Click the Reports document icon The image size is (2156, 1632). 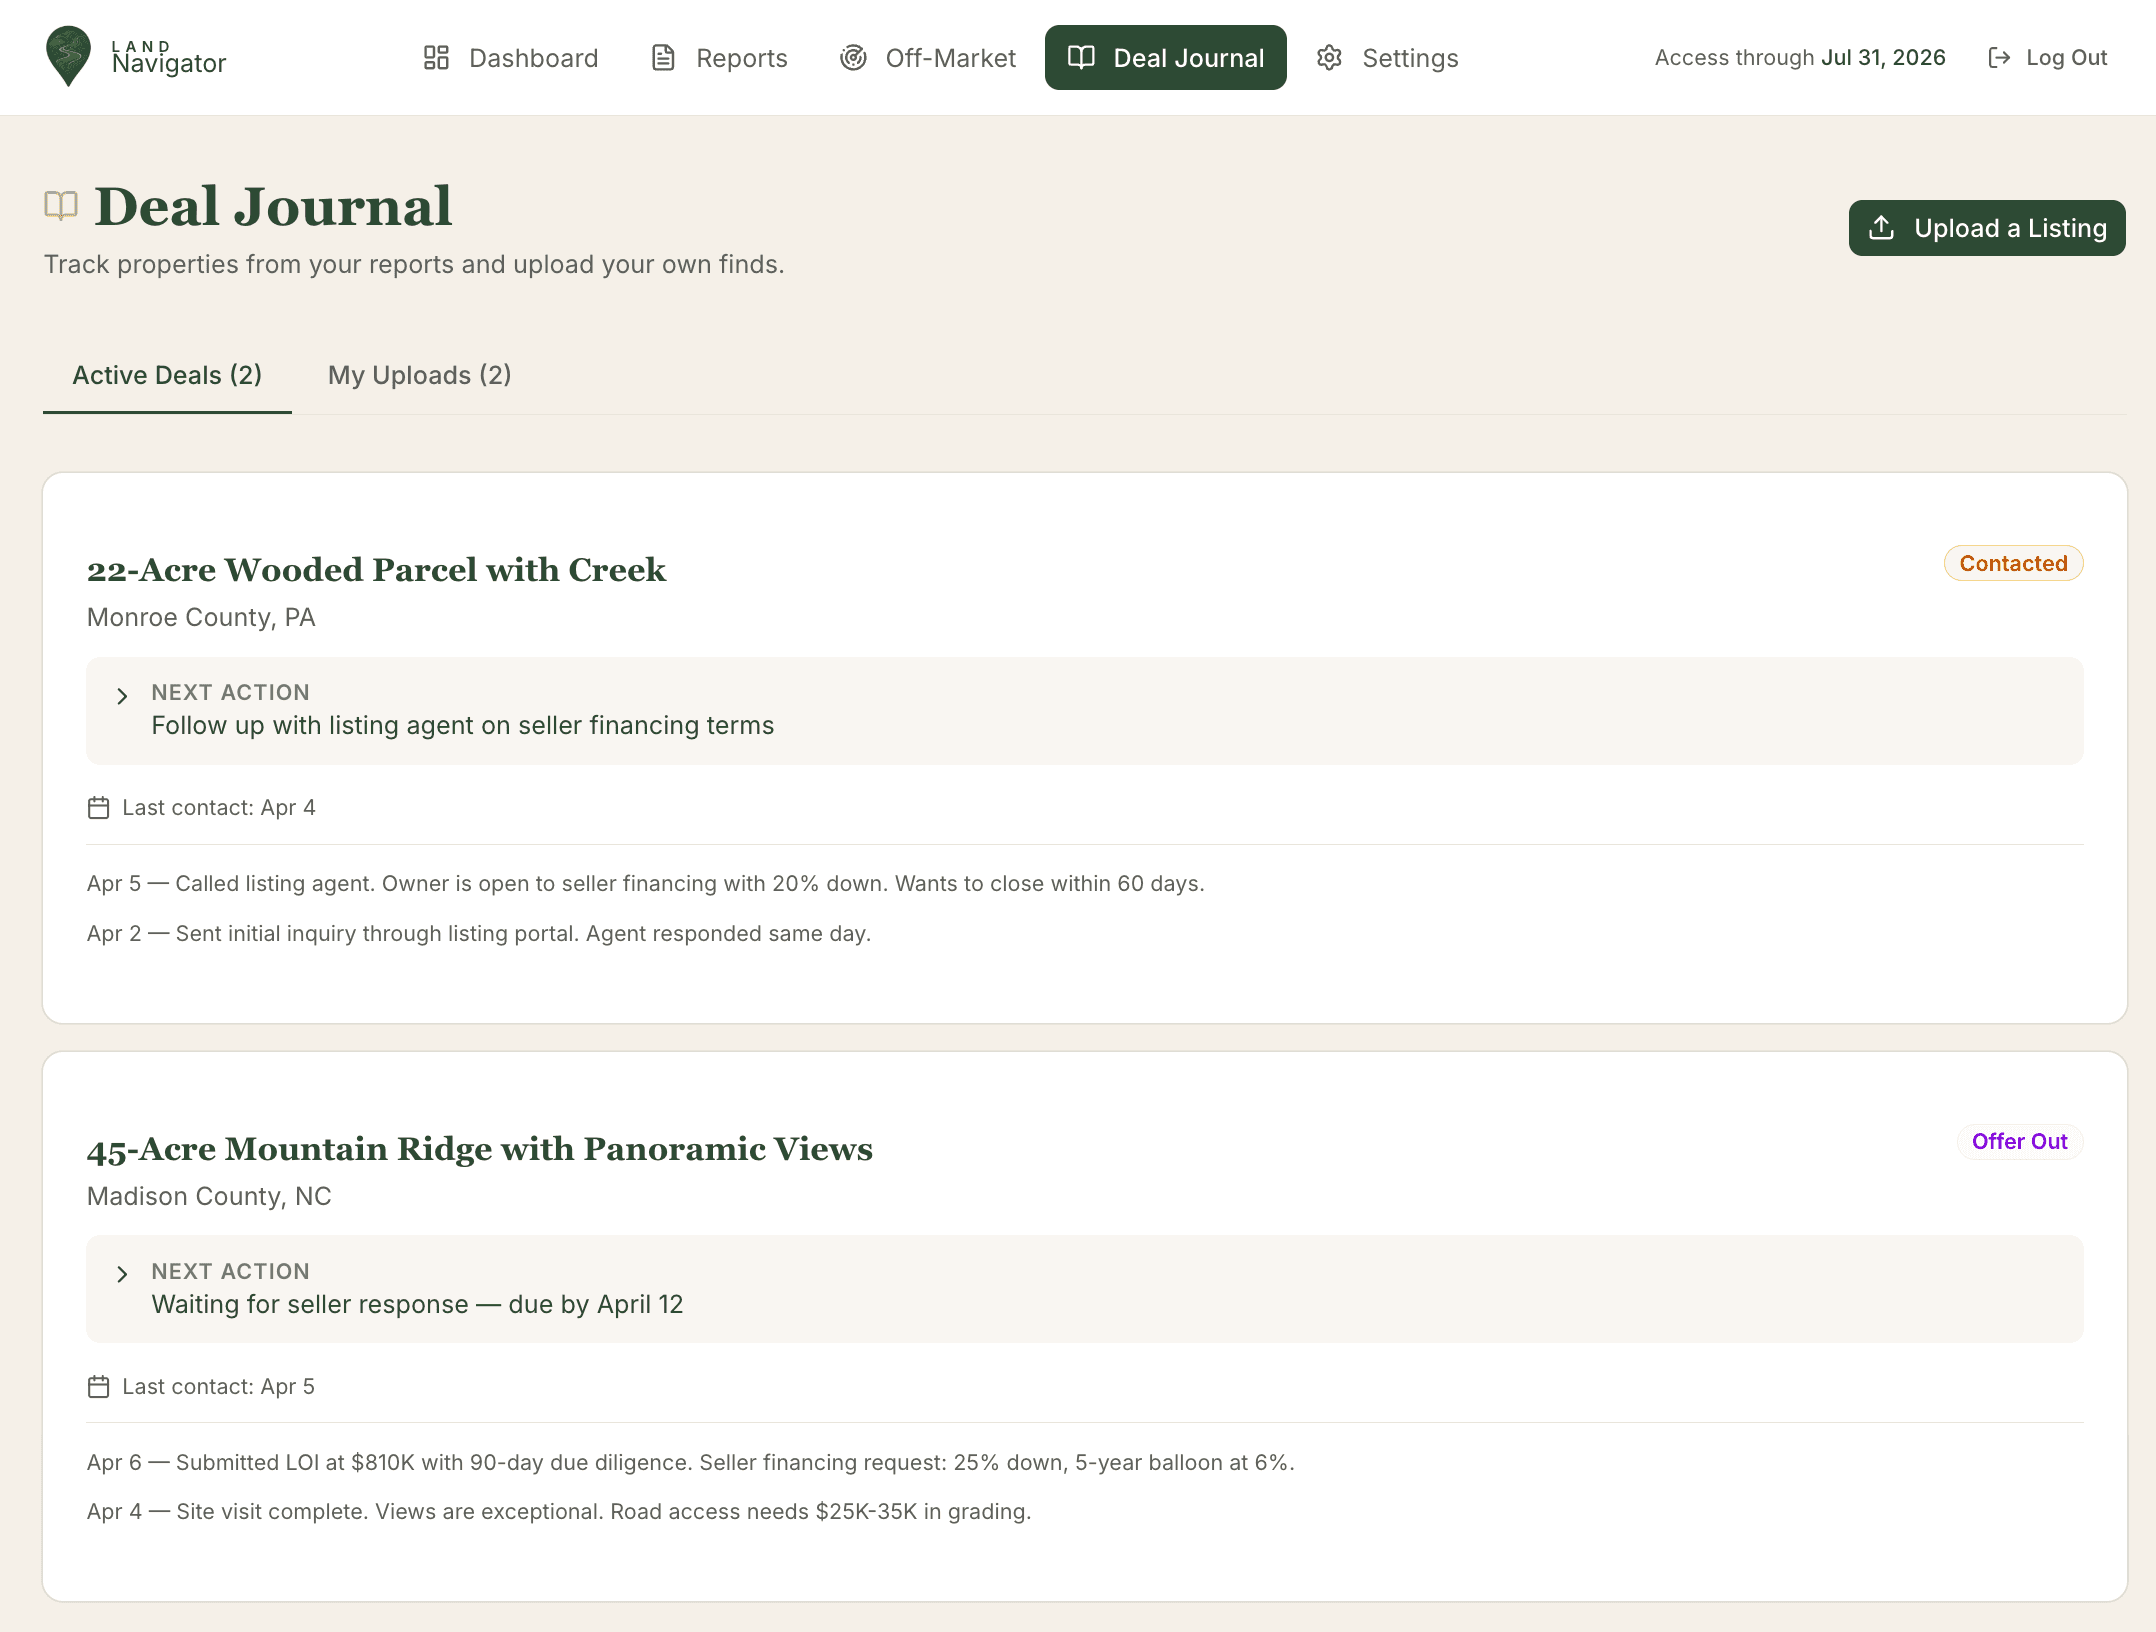[663, 58]
